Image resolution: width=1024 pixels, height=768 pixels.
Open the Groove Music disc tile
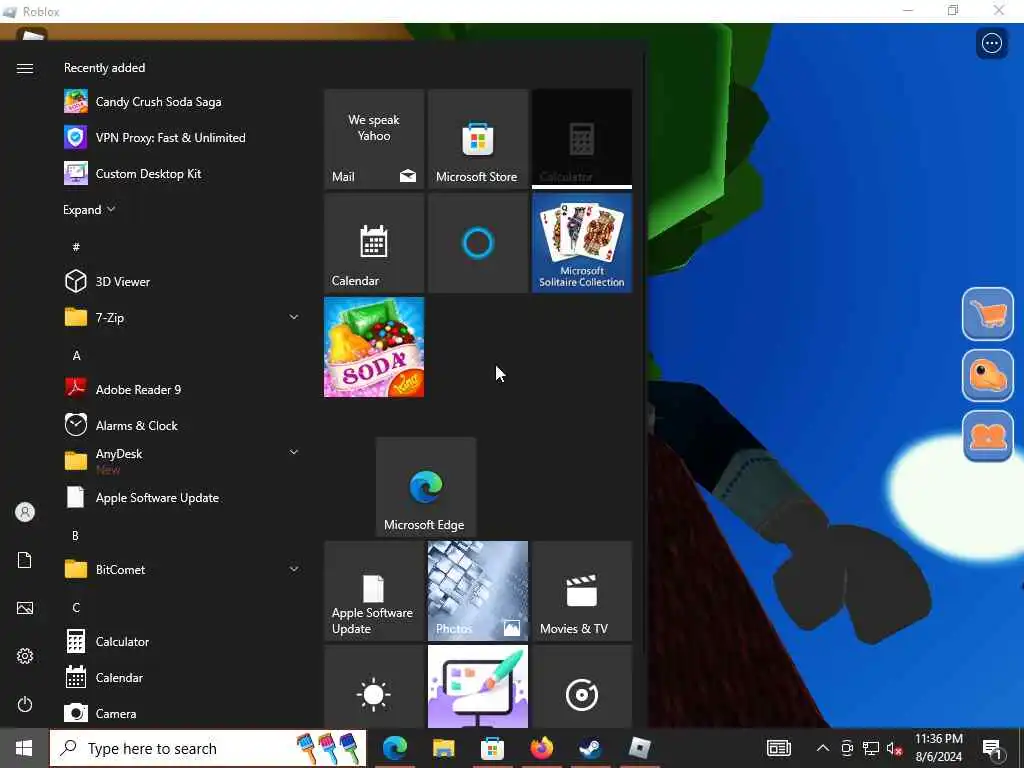coord(582,686)
